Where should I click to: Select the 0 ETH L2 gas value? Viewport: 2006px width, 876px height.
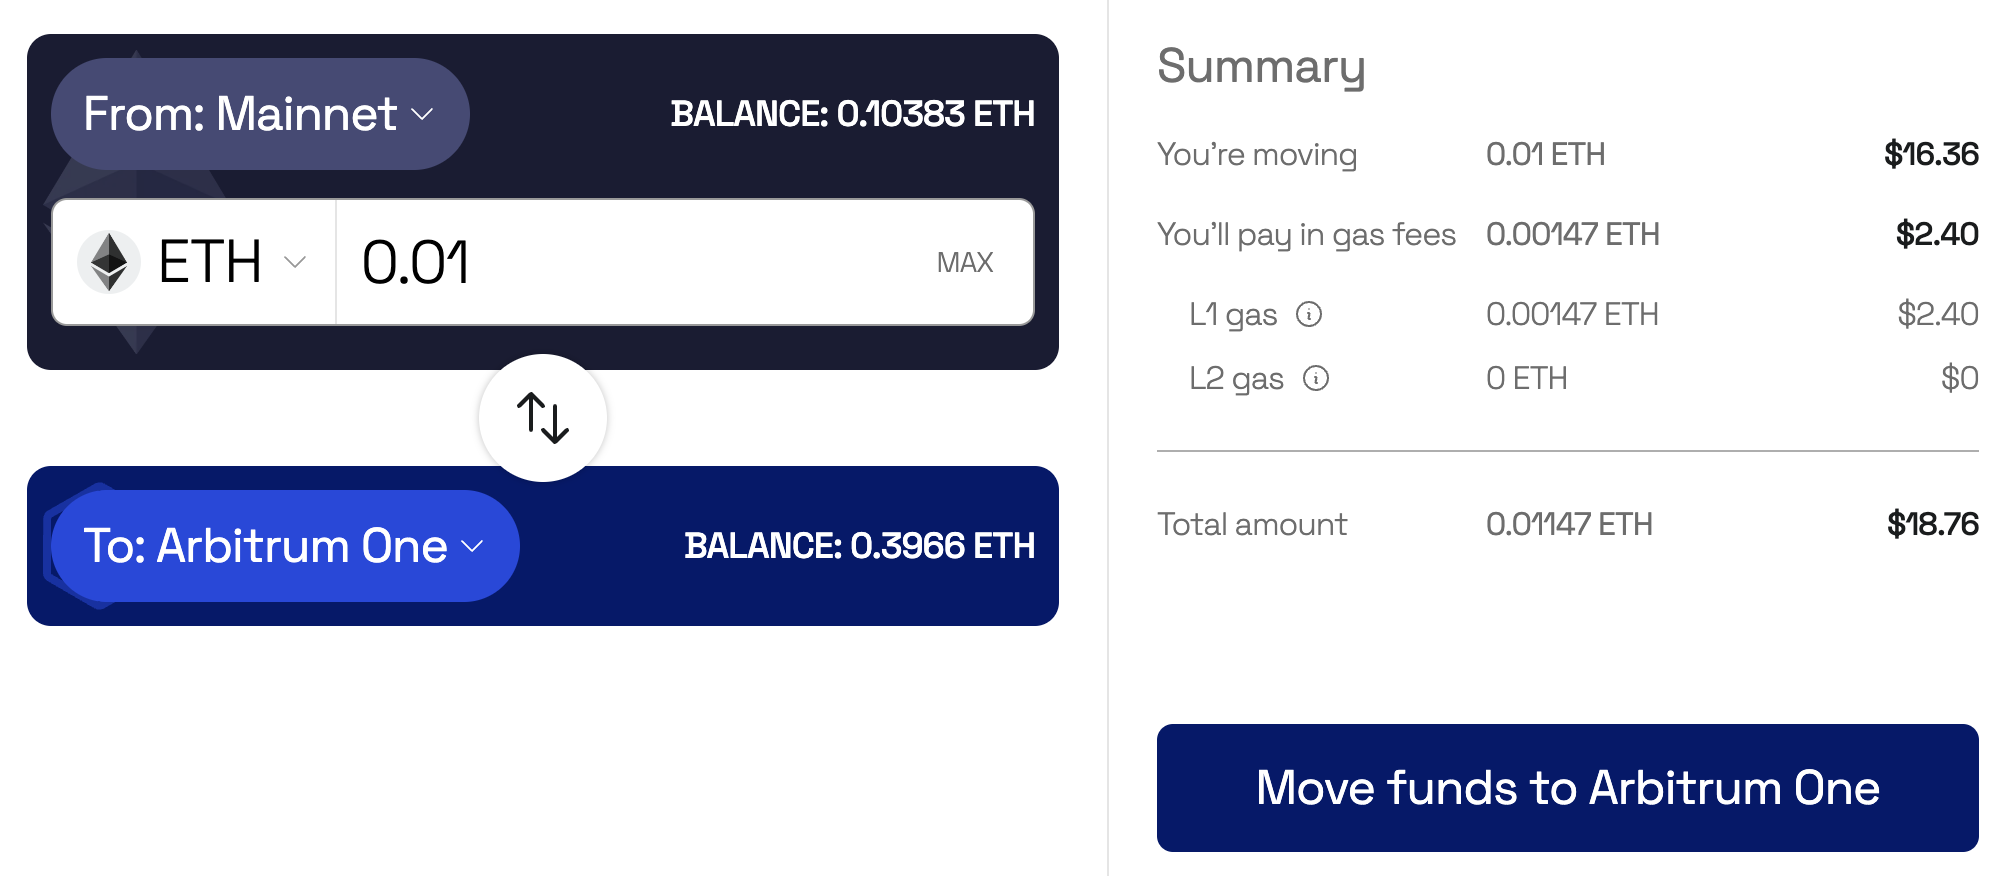tap(1526, 378)
